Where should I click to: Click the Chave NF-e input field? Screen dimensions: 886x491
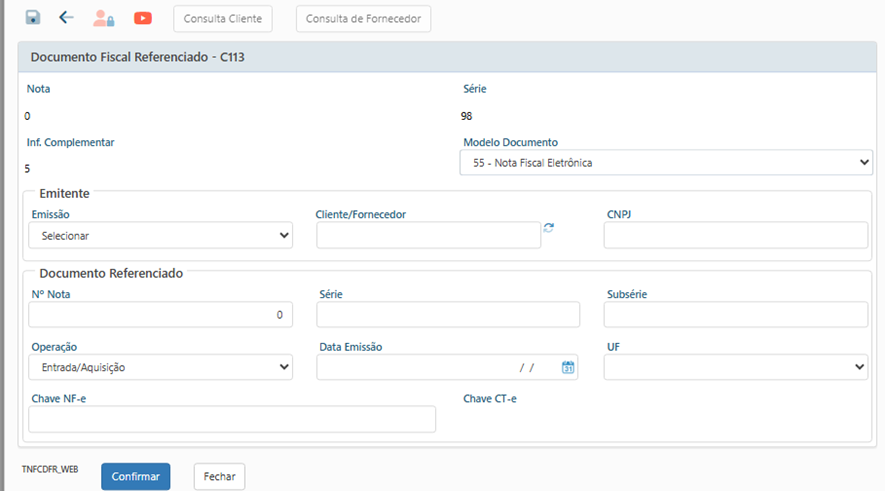(232, 420)
